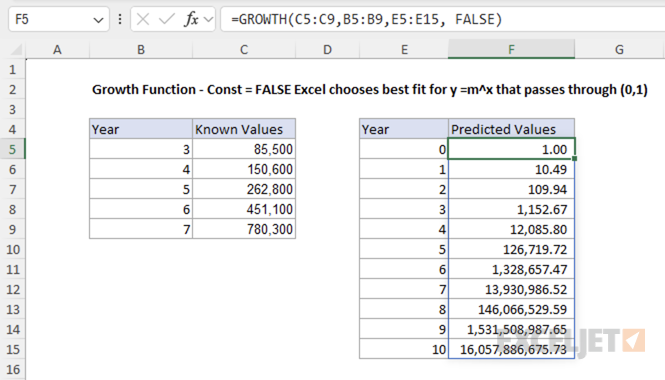Select the cell containing 780,300
Image resolution: width=665 pixels, height=380 pixels.
pyautogui.click(x=244, y=229)
